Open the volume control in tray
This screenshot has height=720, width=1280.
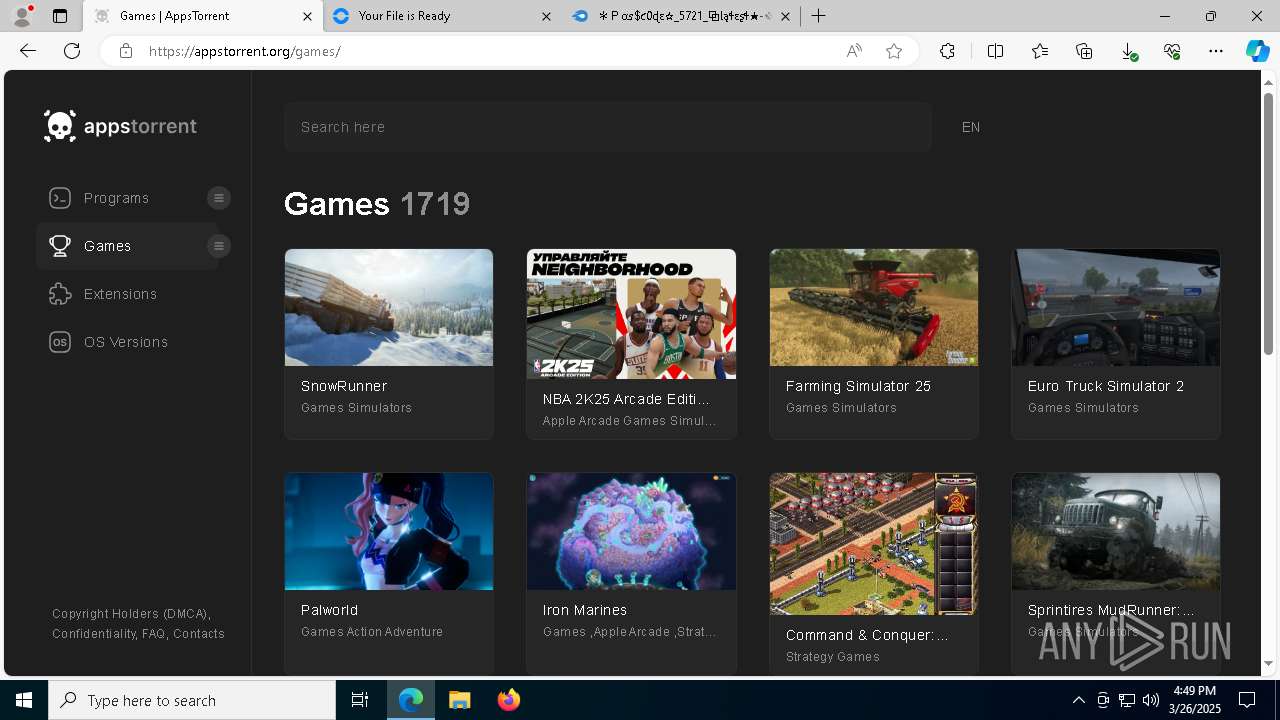click(x=1151, y=700)
